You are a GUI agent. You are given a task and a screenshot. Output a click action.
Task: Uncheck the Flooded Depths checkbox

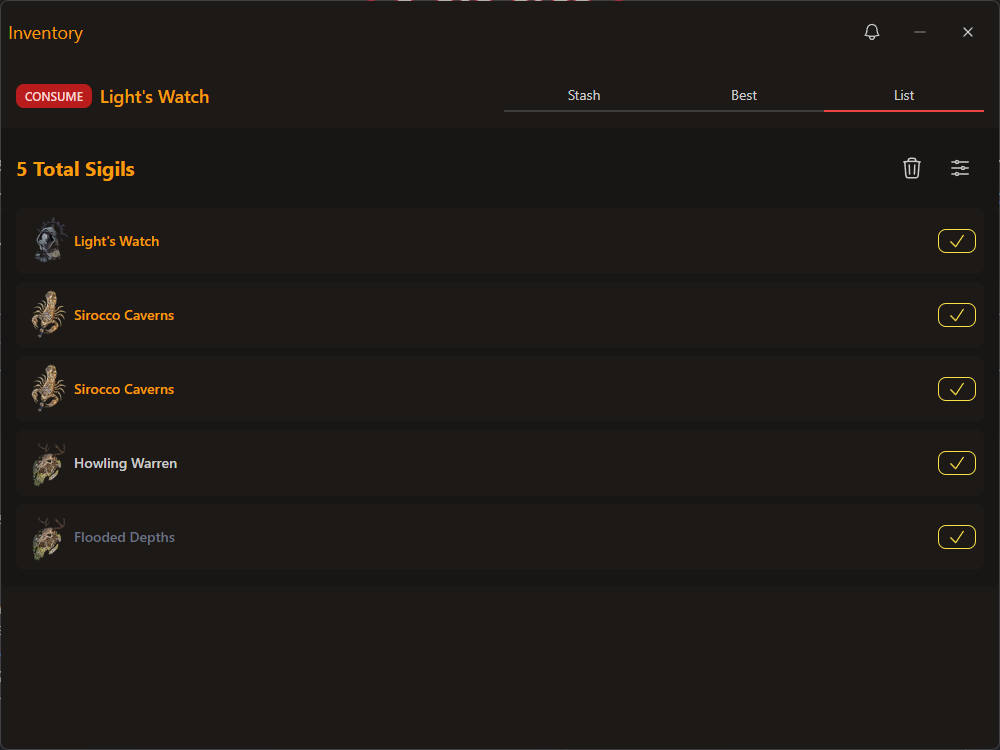[x=956, y=537]
